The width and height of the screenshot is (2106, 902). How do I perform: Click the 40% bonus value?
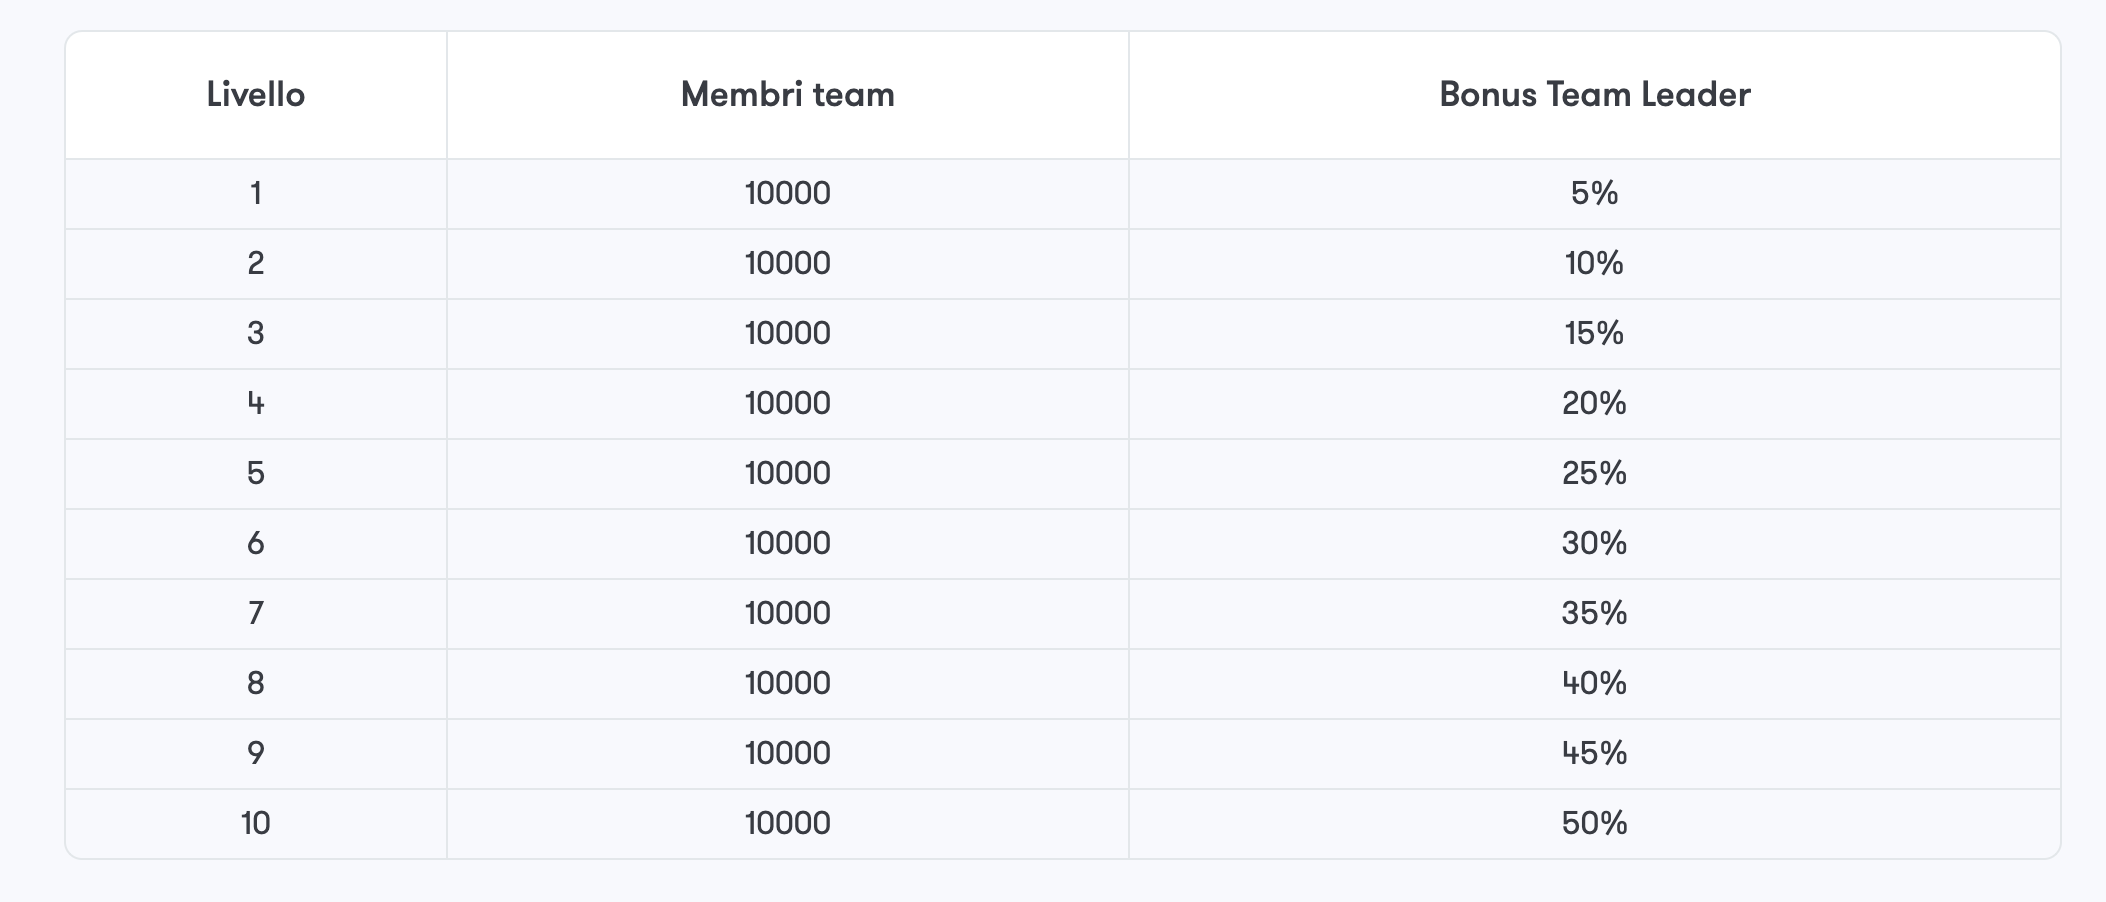(1595, 683)
